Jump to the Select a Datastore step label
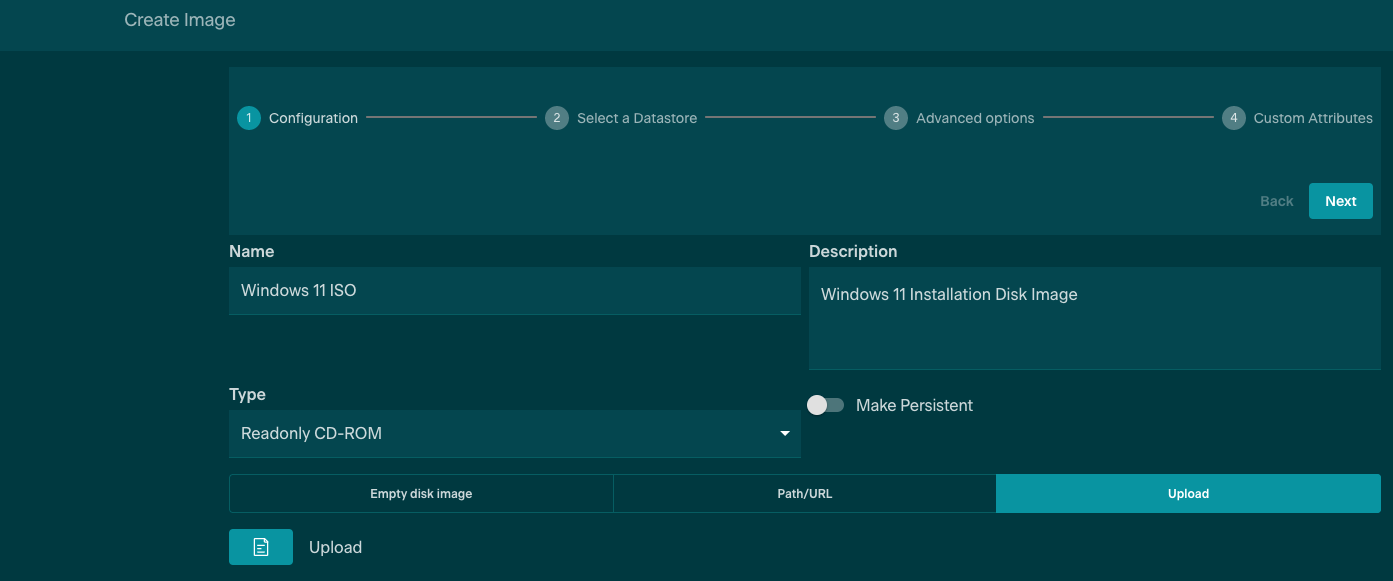The height and width of the screenshot is (581, 1393). pos(636,118)
